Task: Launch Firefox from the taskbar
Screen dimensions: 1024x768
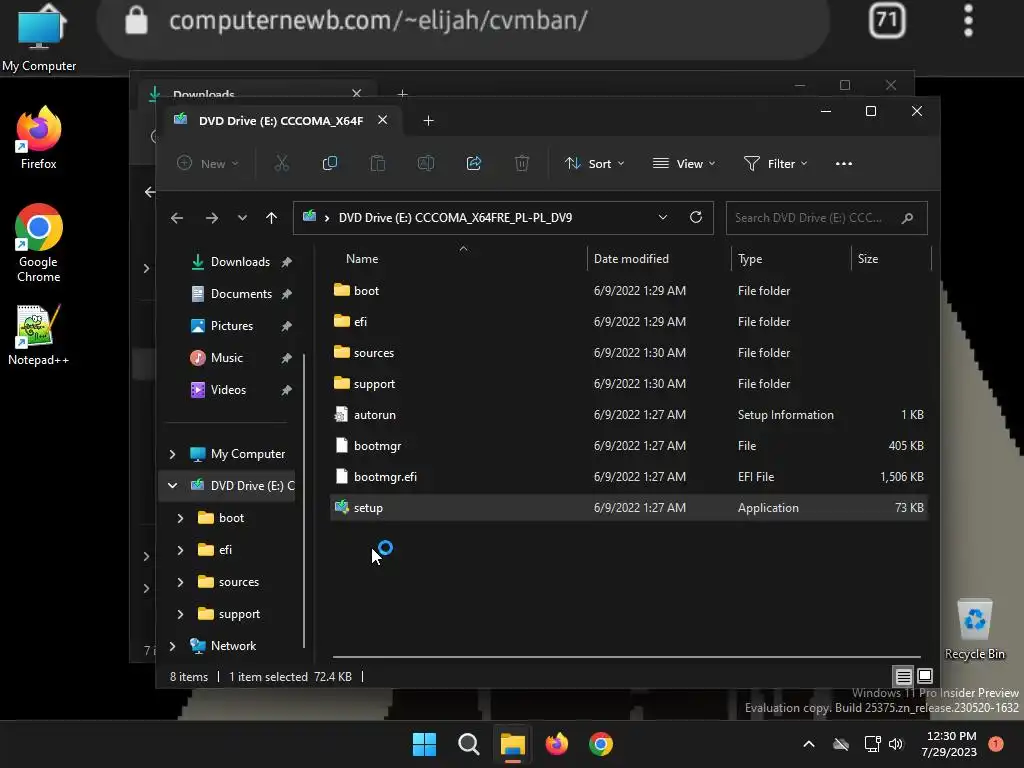Action: pyautogui.click(x=556, y=744)
